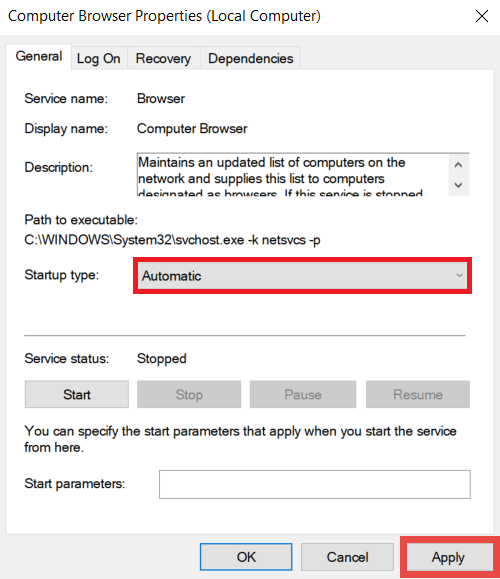Click the description scroll up arrow

(x=458, y=165)
